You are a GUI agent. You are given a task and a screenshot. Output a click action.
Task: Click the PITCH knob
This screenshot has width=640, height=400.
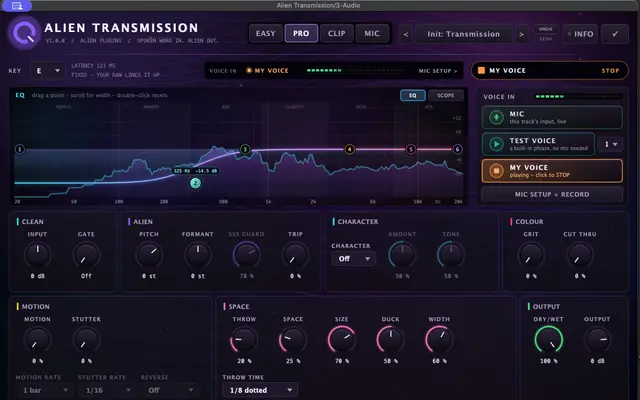click(149, 255)
